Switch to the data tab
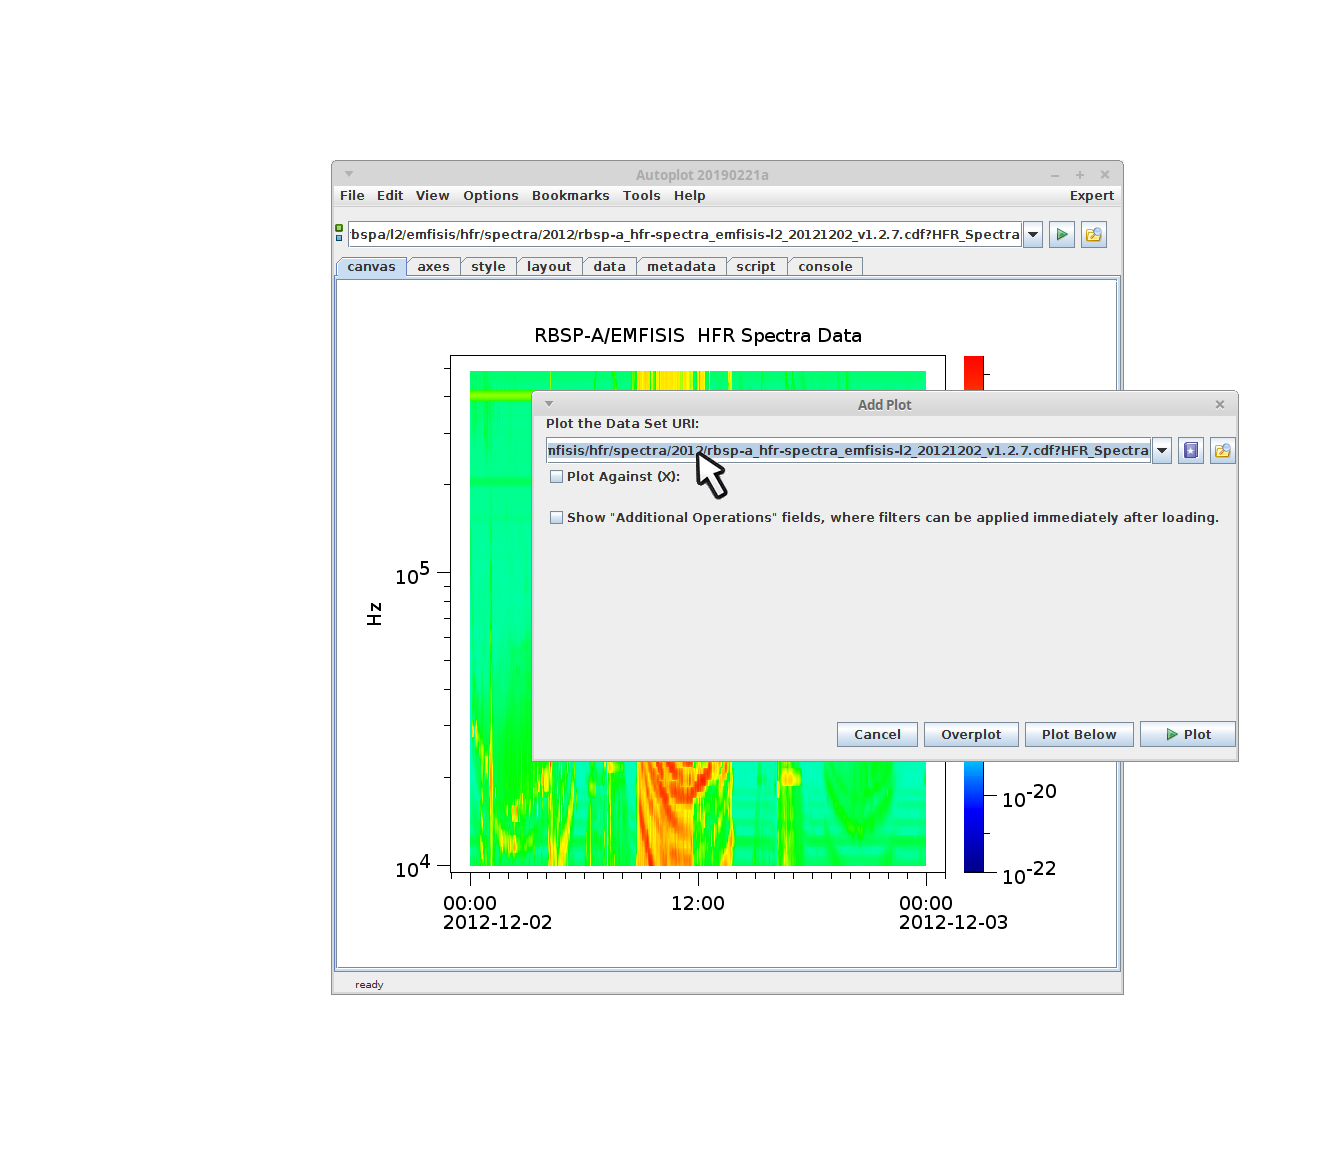The height and width of the screenshot is (1156, 1318). (610, 267)
